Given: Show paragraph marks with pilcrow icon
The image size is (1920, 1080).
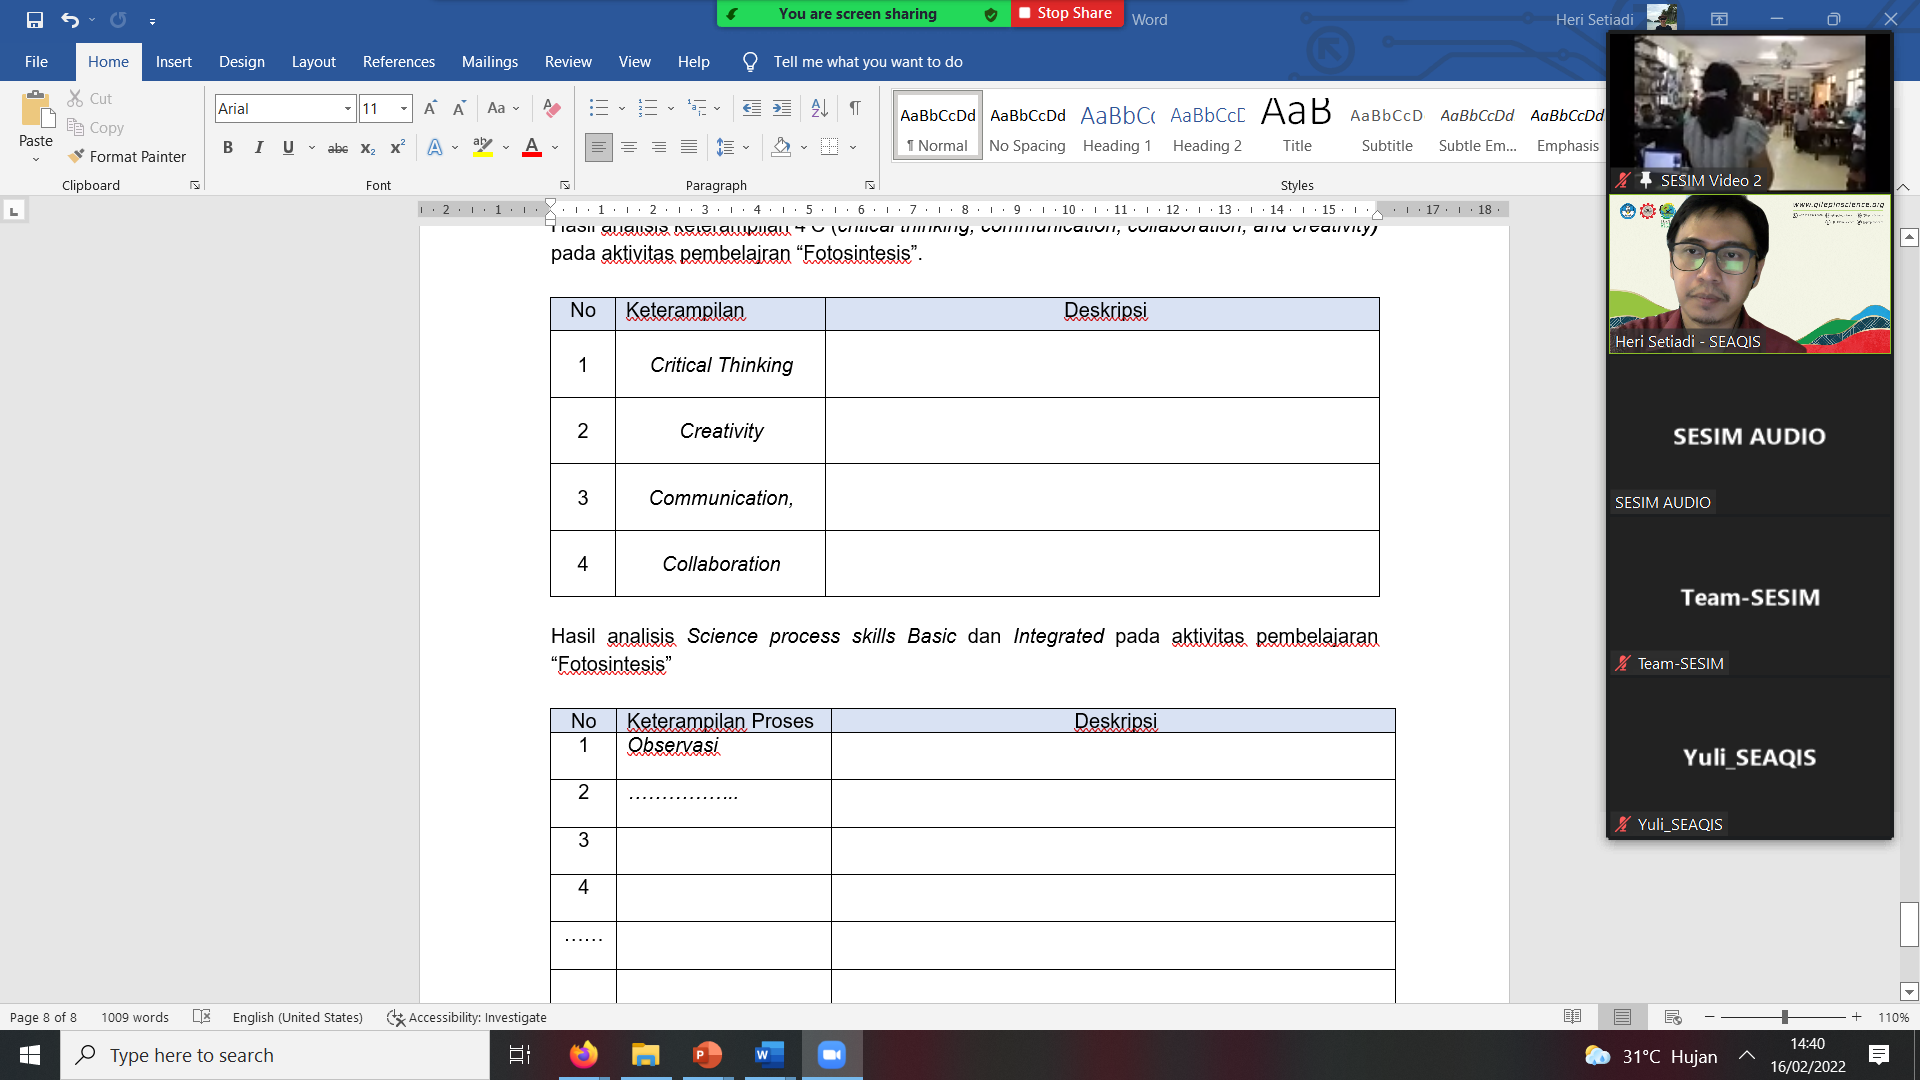Looking at the screenshot, I should coord(855,108).
